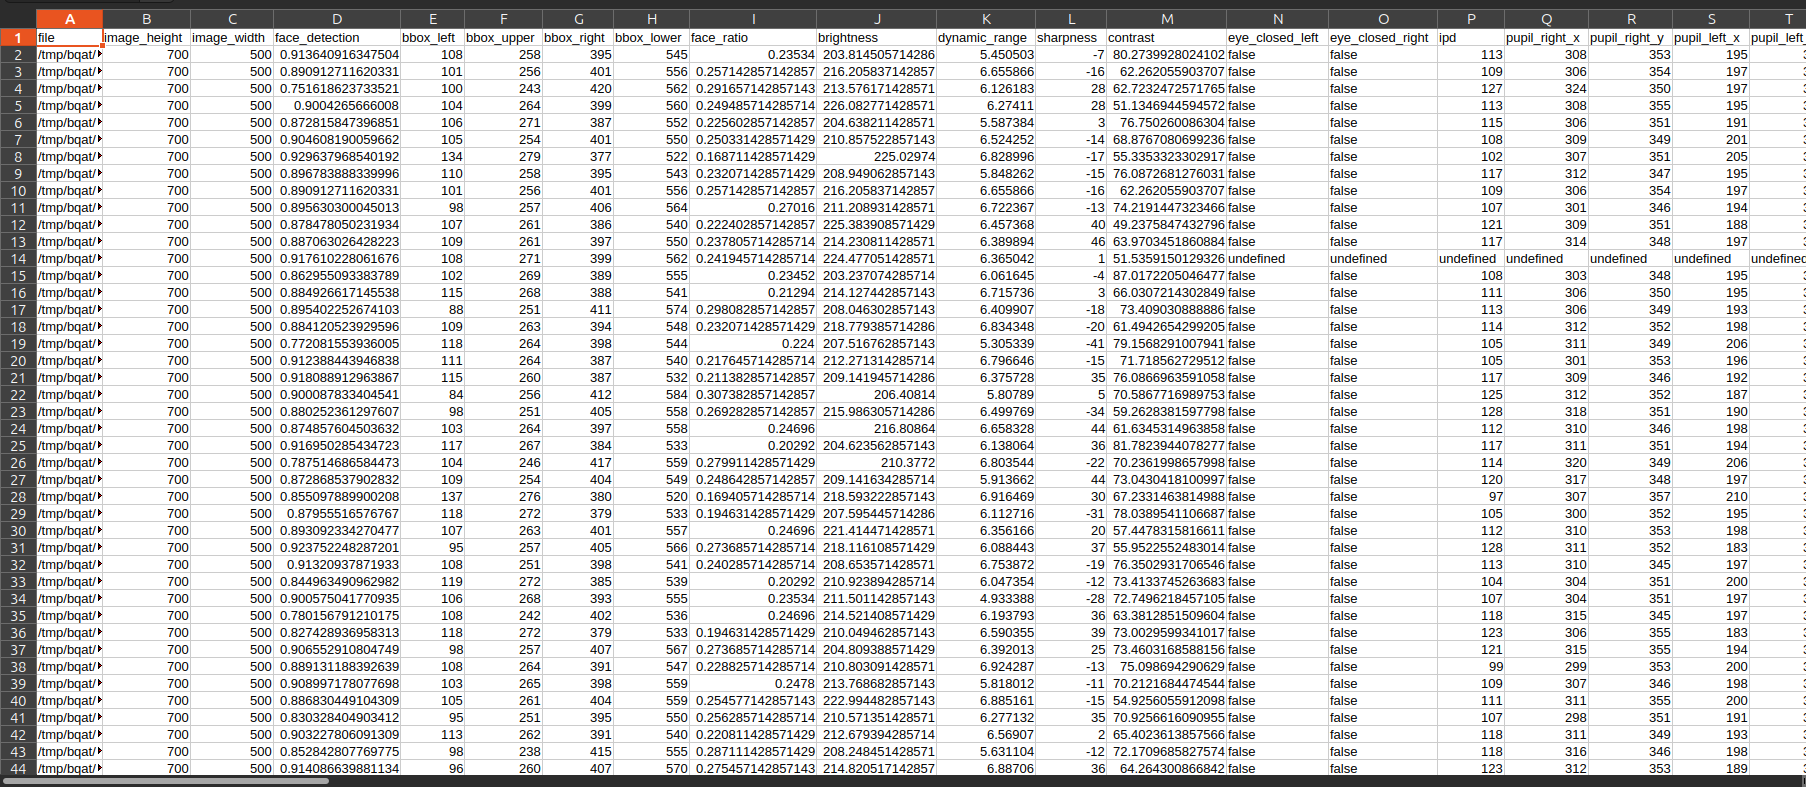This screenshot has height=787, width=1806.
Task: Select the entire column A header
Action: pos(69,19)
